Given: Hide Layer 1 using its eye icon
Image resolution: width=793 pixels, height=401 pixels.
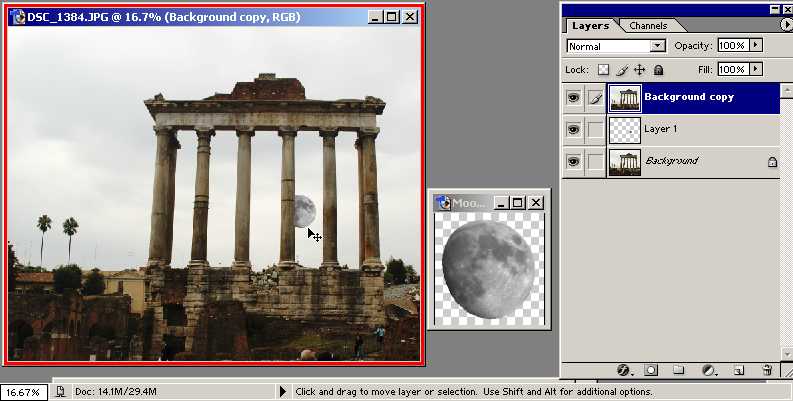Looking at the screenshot, I should click(x=573, y=129).
